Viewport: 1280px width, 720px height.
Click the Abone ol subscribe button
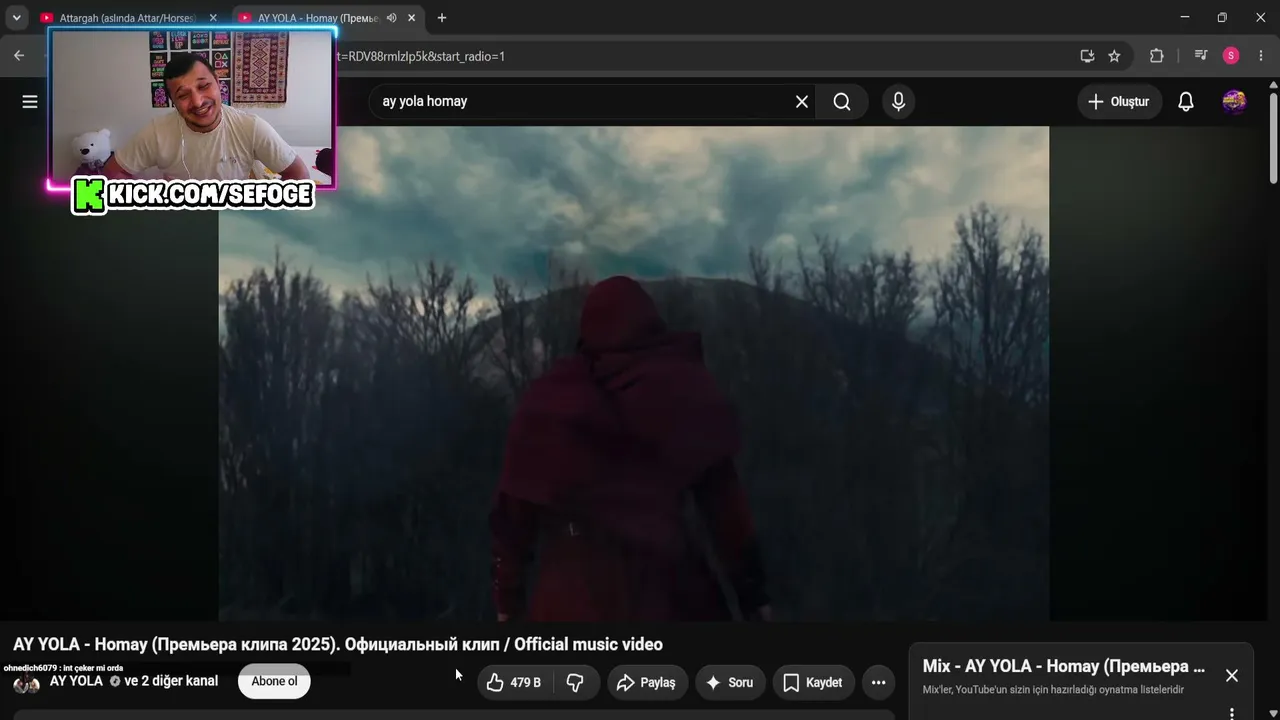(x=274, y=682)
